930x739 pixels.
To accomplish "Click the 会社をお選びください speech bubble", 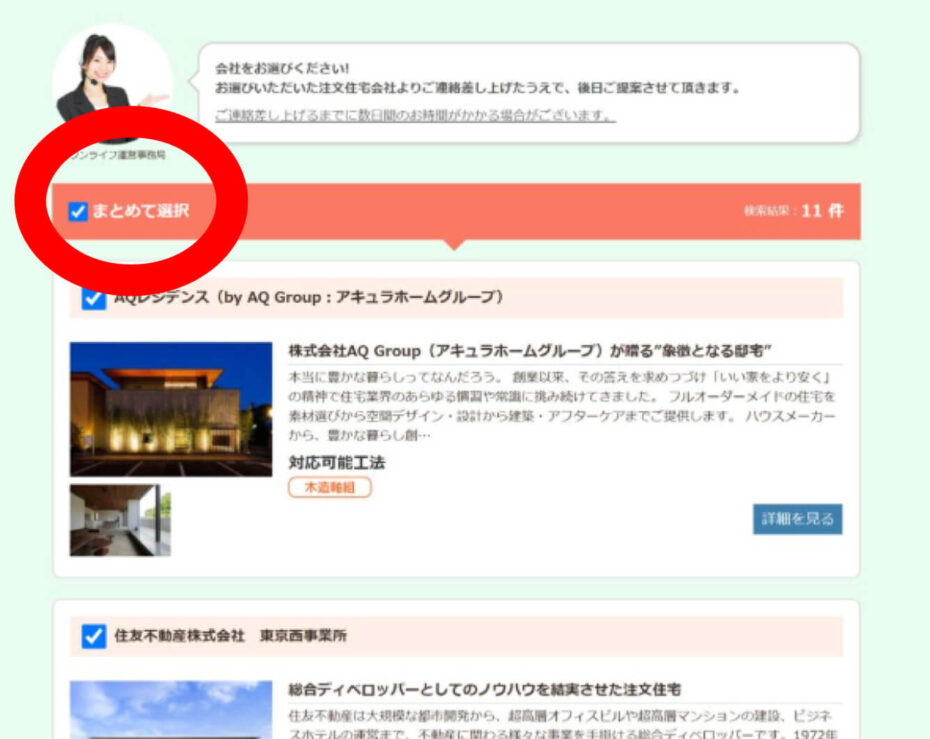I will (528, 92).
